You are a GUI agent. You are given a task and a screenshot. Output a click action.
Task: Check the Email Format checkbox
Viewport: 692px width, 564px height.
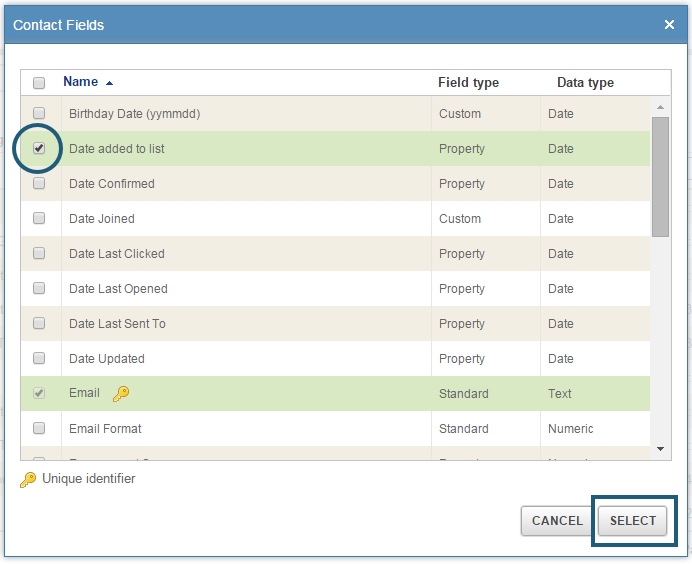click(39, 429)
